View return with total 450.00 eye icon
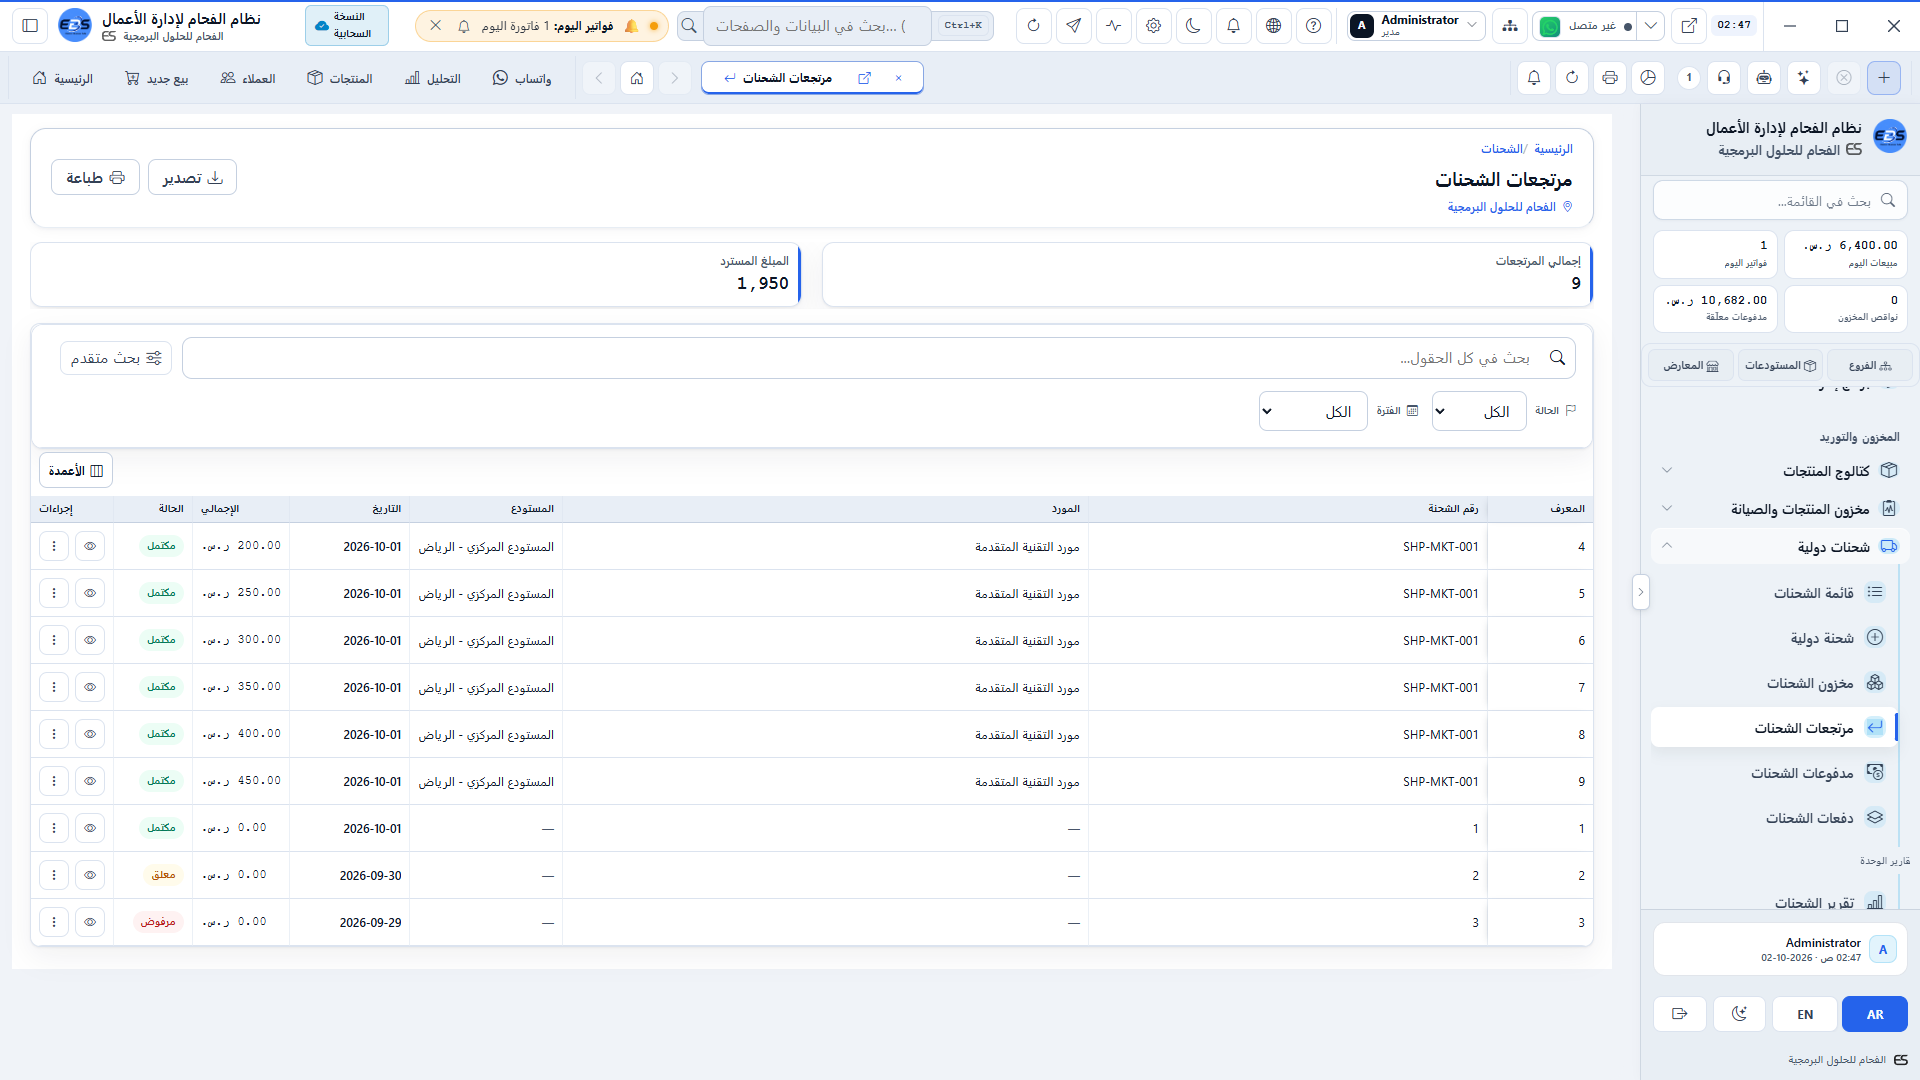The width and height of the screenshot is (1920, 1080). click(90, 781)
